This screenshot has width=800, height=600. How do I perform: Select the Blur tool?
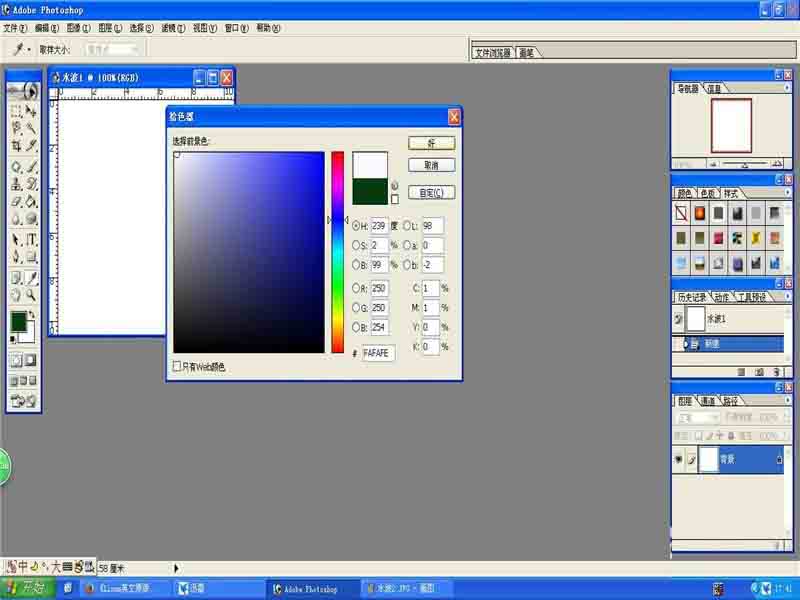click(x=16, y=219)
